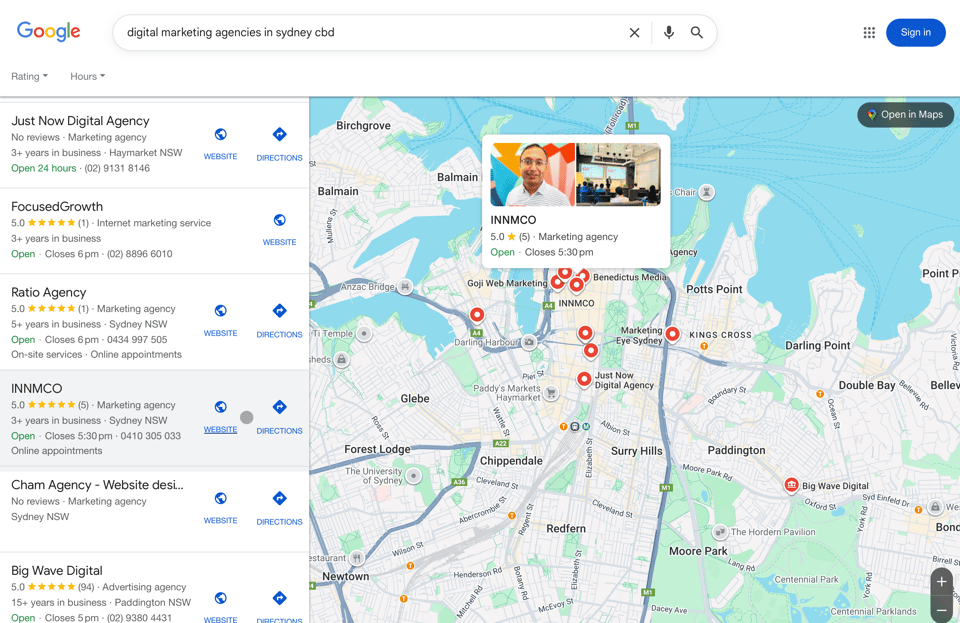Open INNMCO presentation room photo
Image resolution: width=960 pixels, height=623 pixels.
(x=618, y=174)
